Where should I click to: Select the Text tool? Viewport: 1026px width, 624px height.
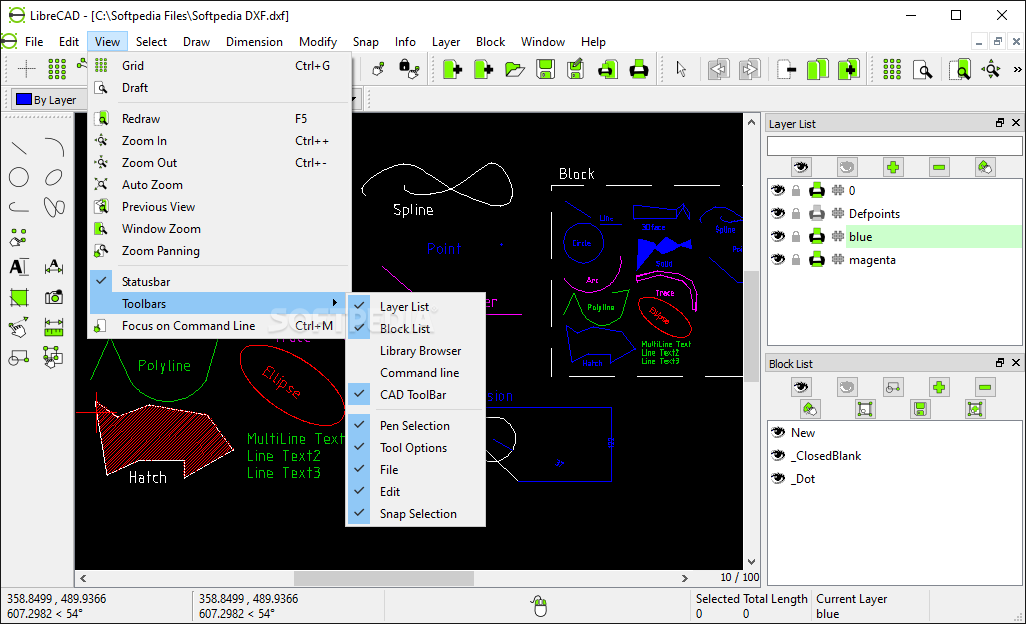(19, 267)
